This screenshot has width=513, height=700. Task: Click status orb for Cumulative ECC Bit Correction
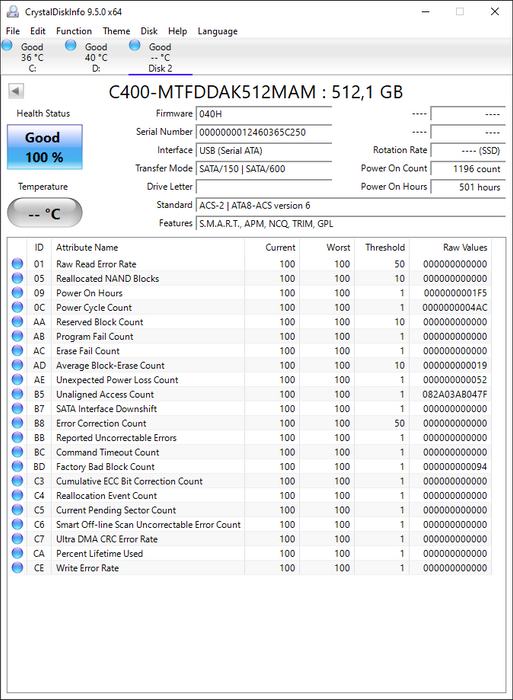click(x=17, y=481)
